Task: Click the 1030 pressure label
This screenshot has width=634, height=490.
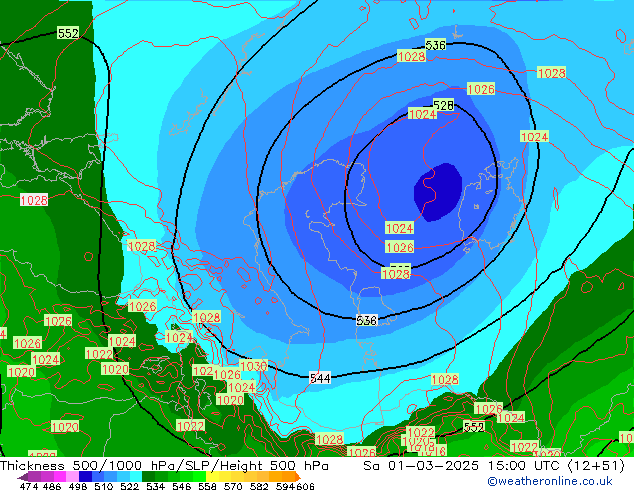Action: [x=254, y=366]
